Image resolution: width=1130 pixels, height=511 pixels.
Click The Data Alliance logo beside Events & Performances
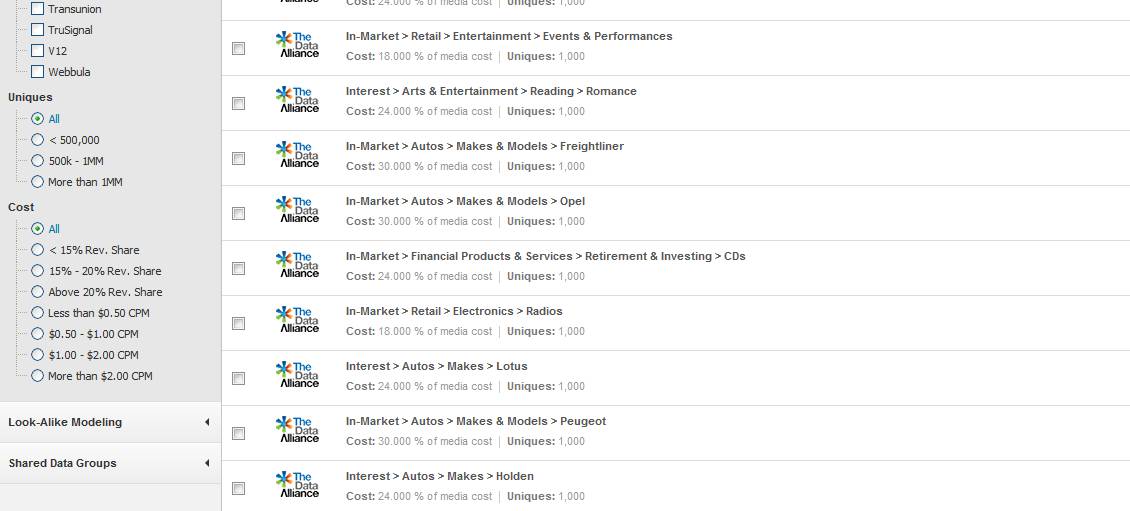click(x=297, y=45)
